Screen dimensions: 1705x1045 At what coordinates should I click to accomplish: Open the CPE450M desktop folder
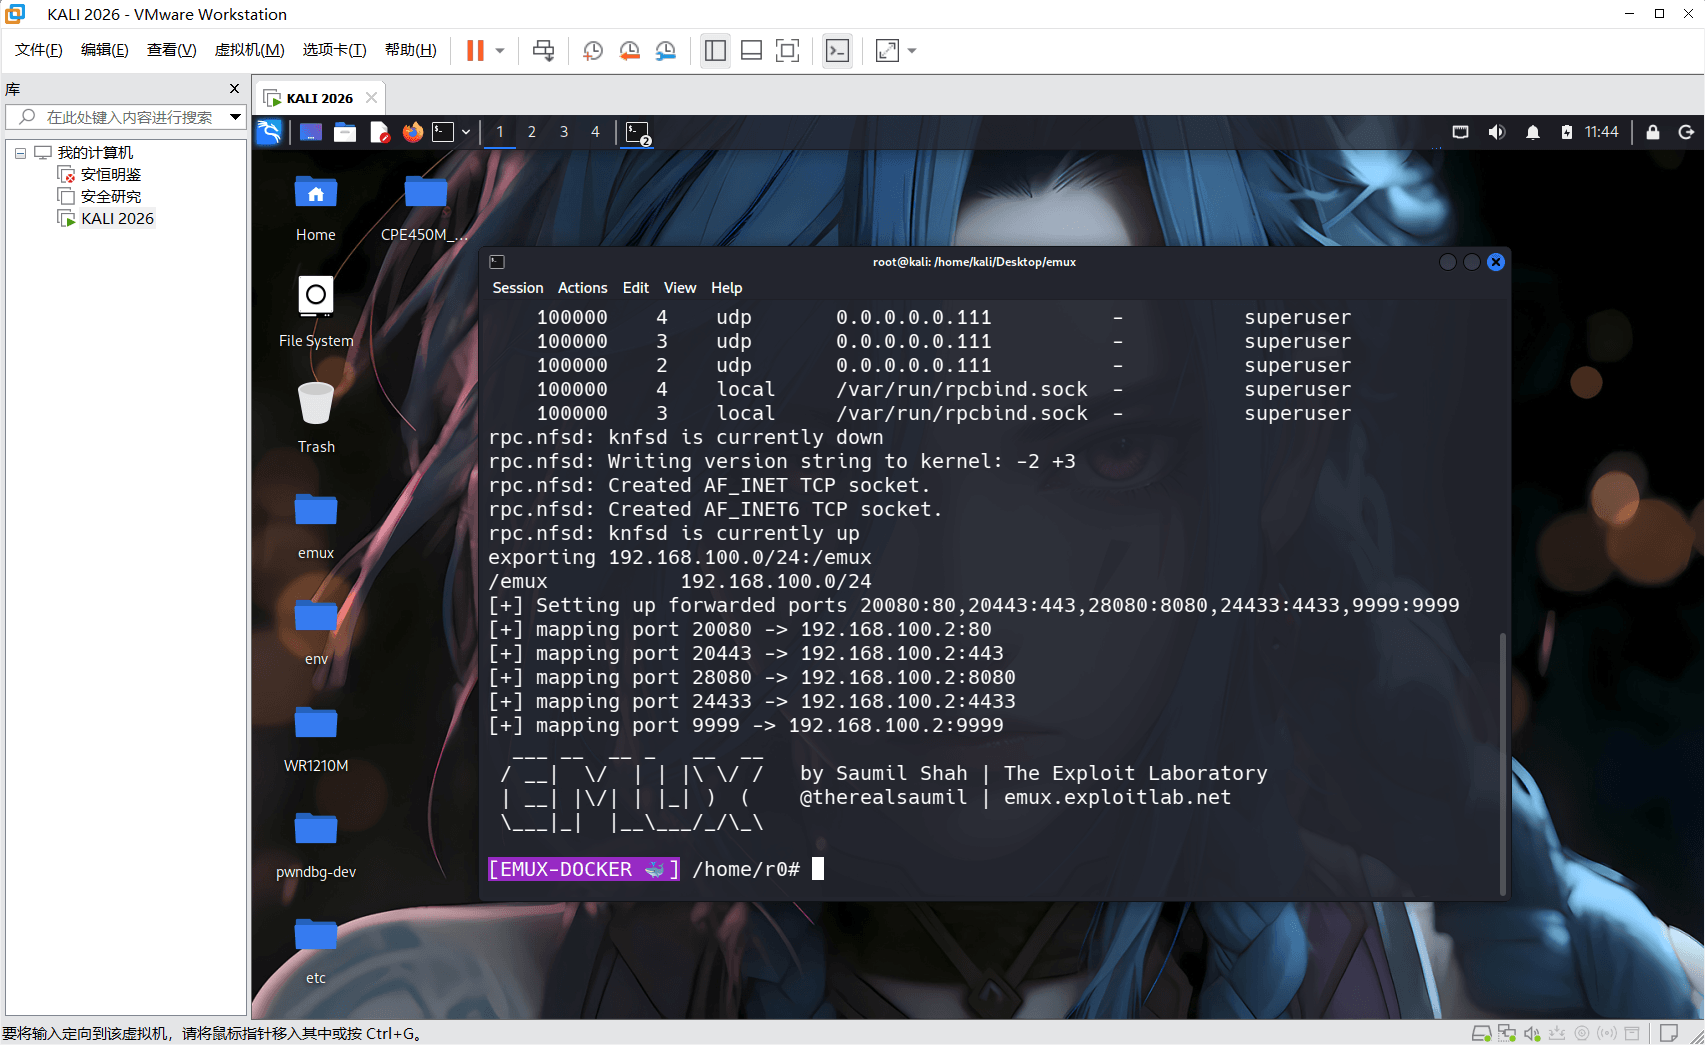425,209
